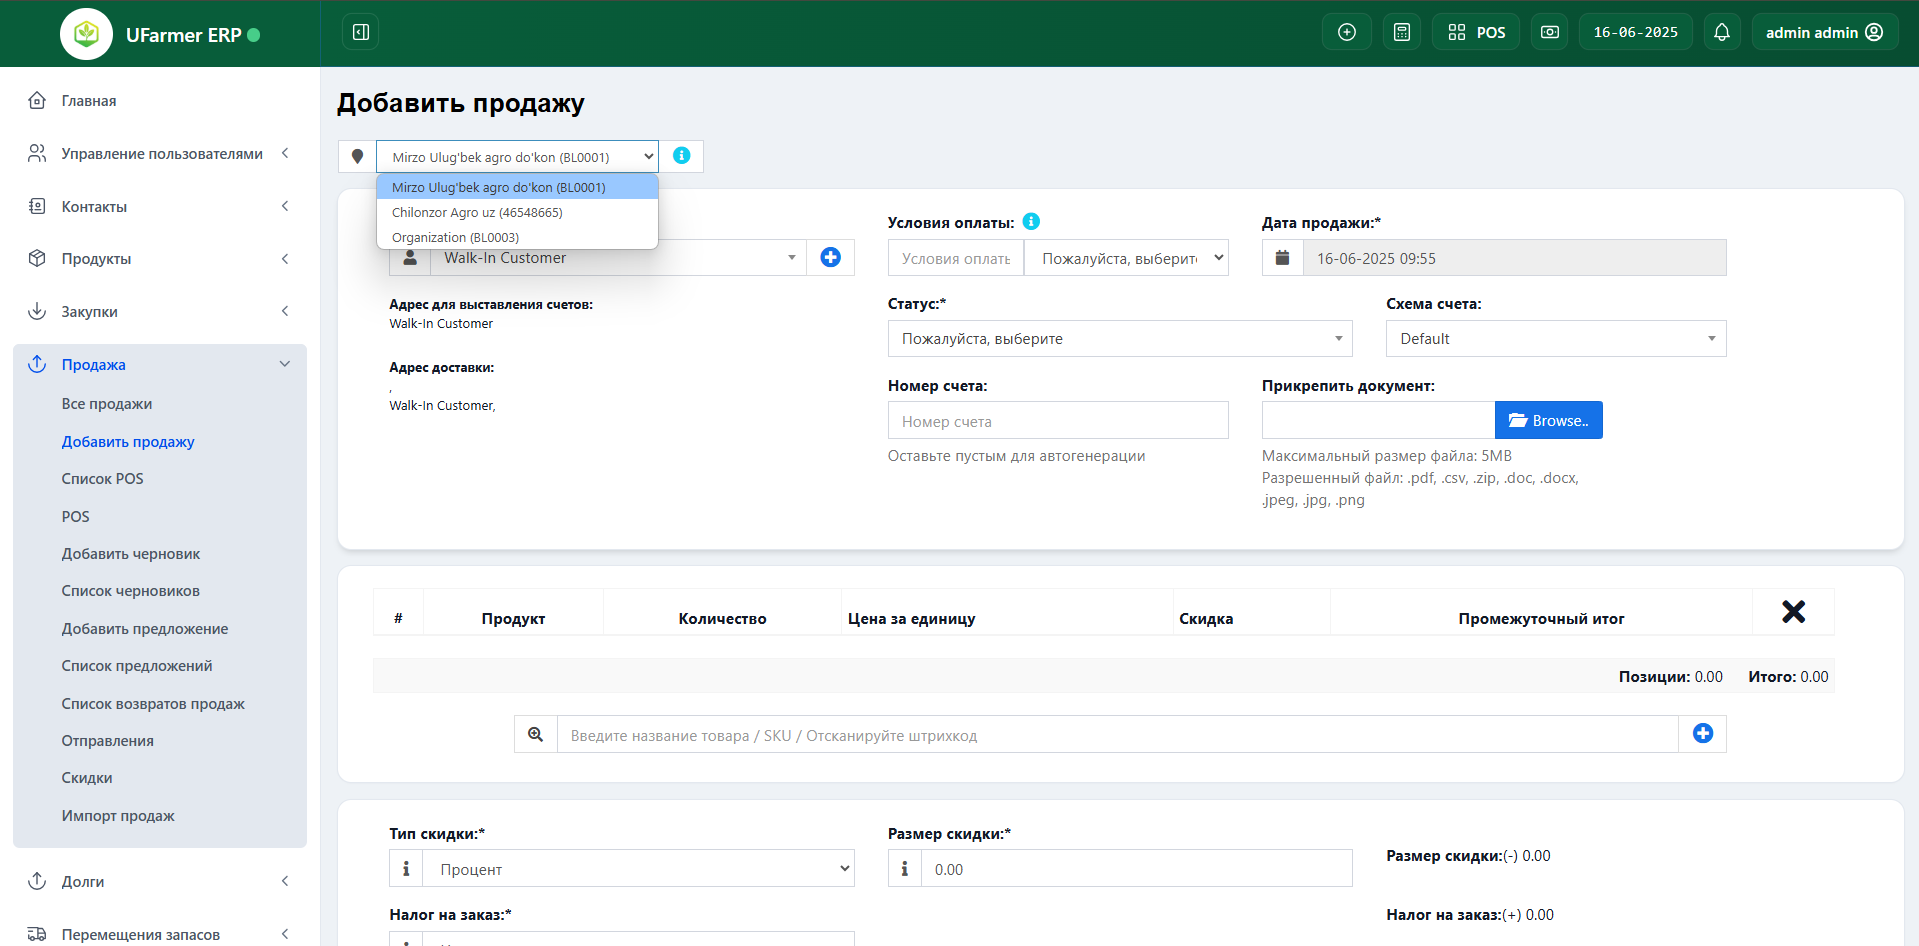Click info icon next to location dropdown
This screenshot has height=946, width=1919.
(681, 156)
